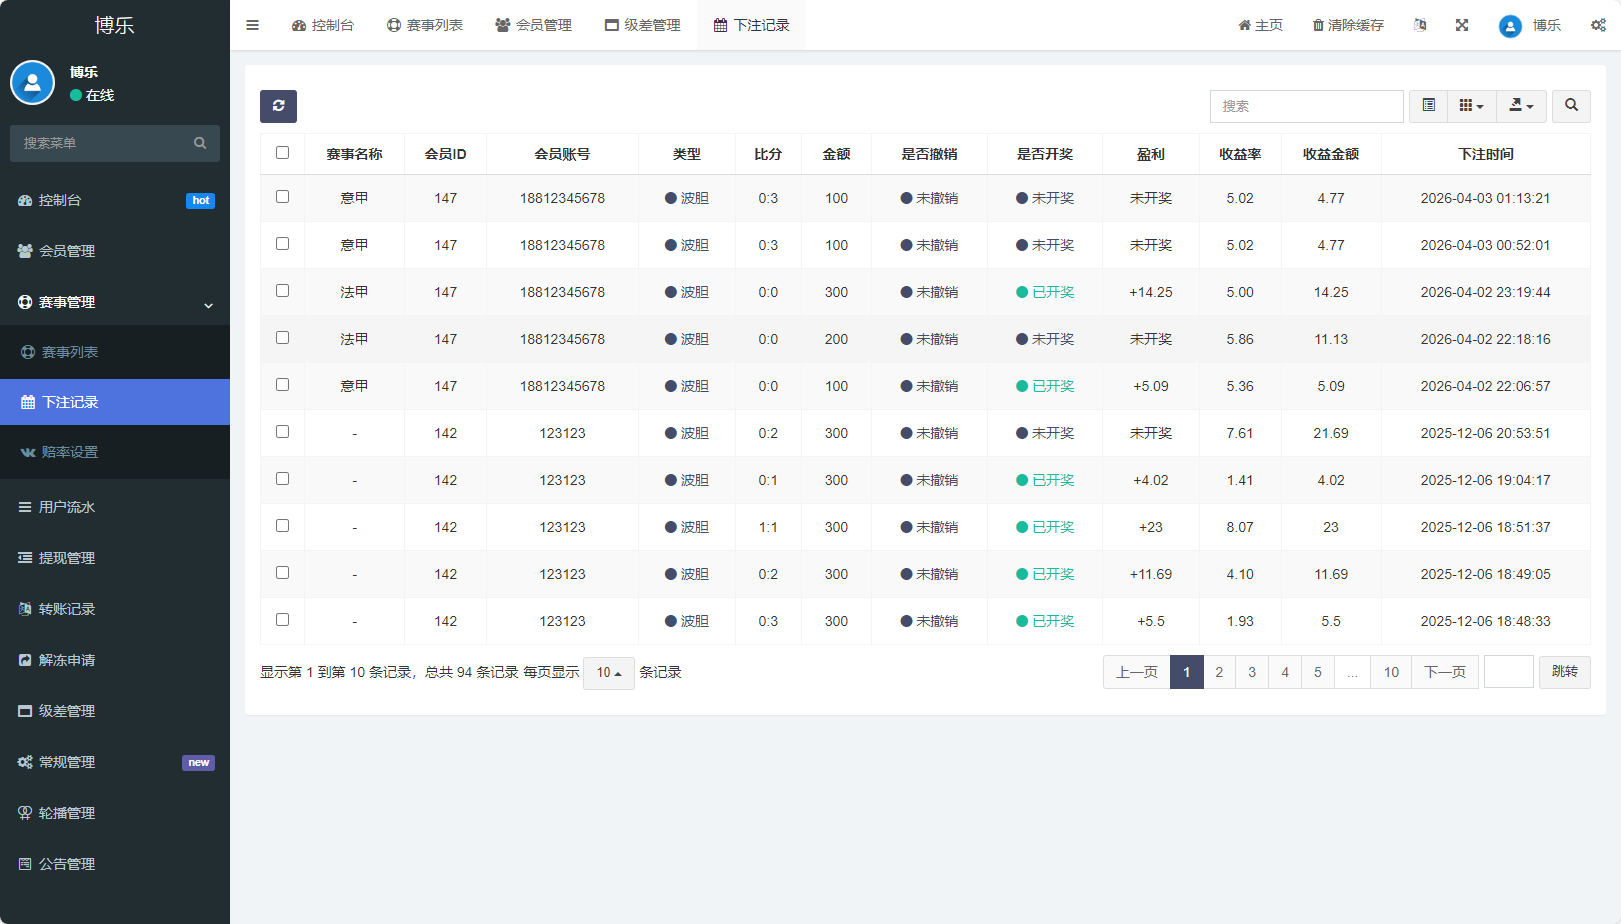Check the row dated 2026-04-02 22:18:16
The height and width of the screenshot is (924, 1621).
282,338
